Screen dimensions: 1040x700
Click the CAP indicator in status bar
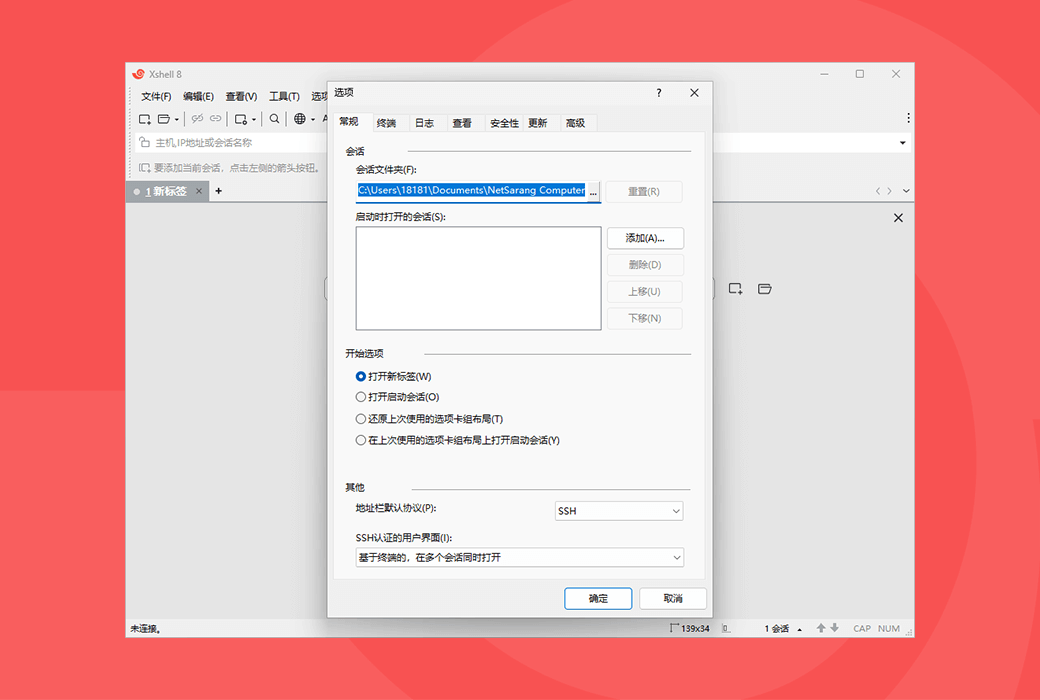pyautogui.click(x=862, y=628)
